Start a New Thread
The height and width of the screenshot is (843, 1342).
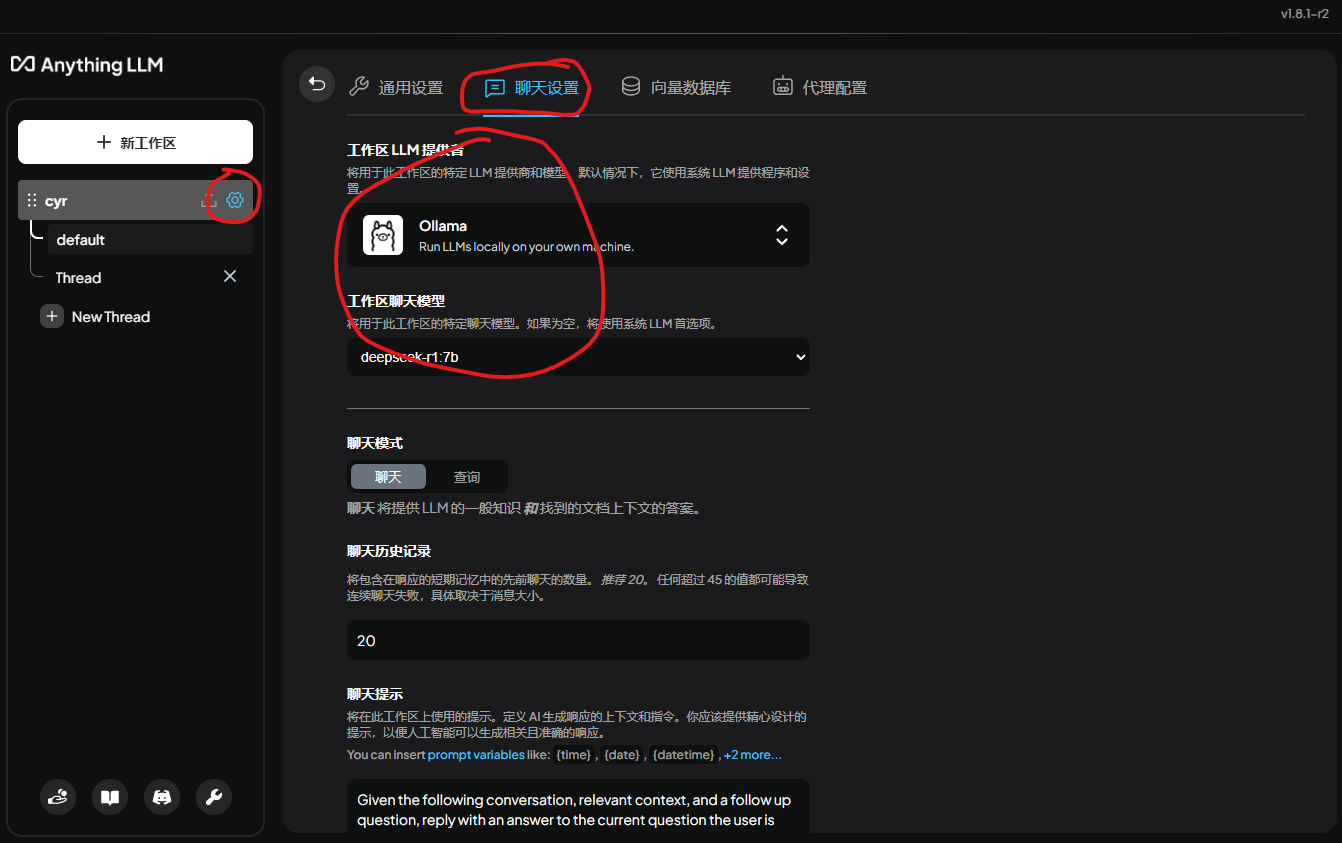(x=95, y=316)
